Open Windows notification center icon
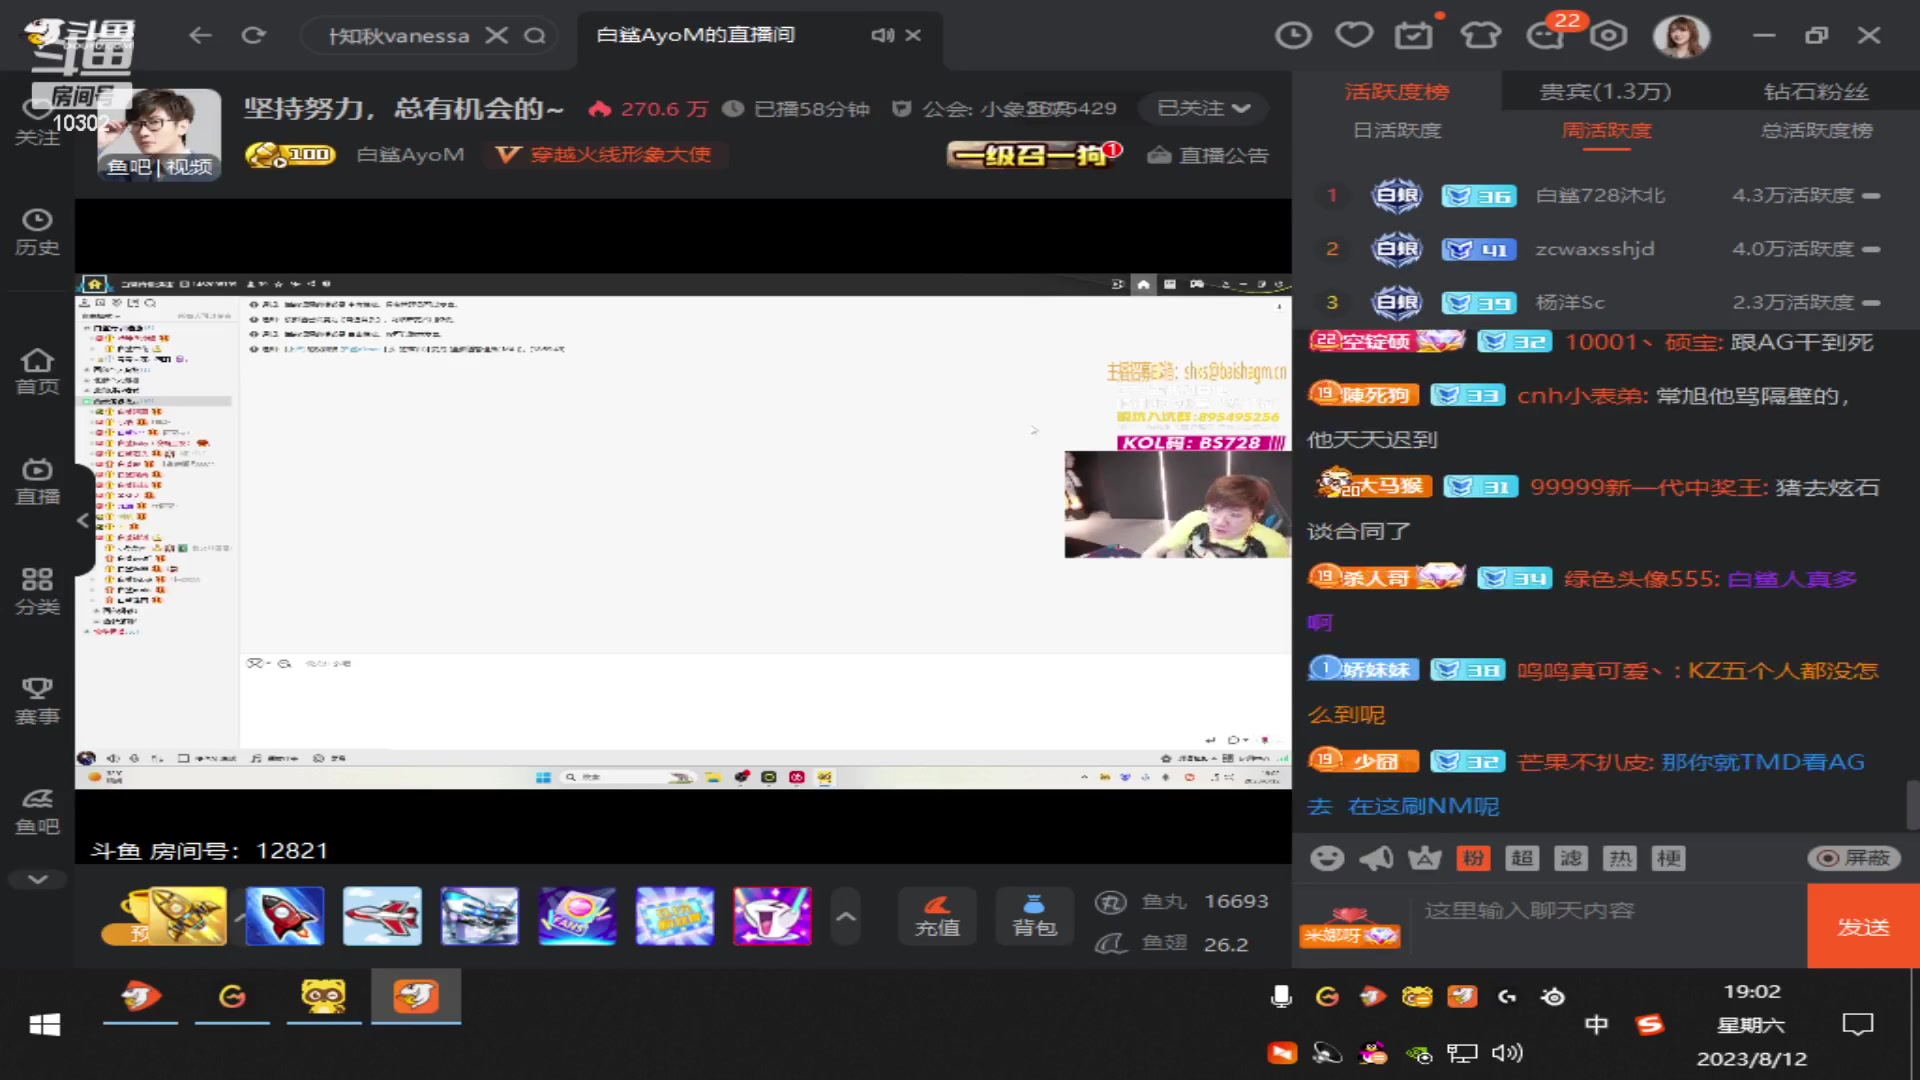This screenshot has width=1920, height=1080. [1857, 1025]
